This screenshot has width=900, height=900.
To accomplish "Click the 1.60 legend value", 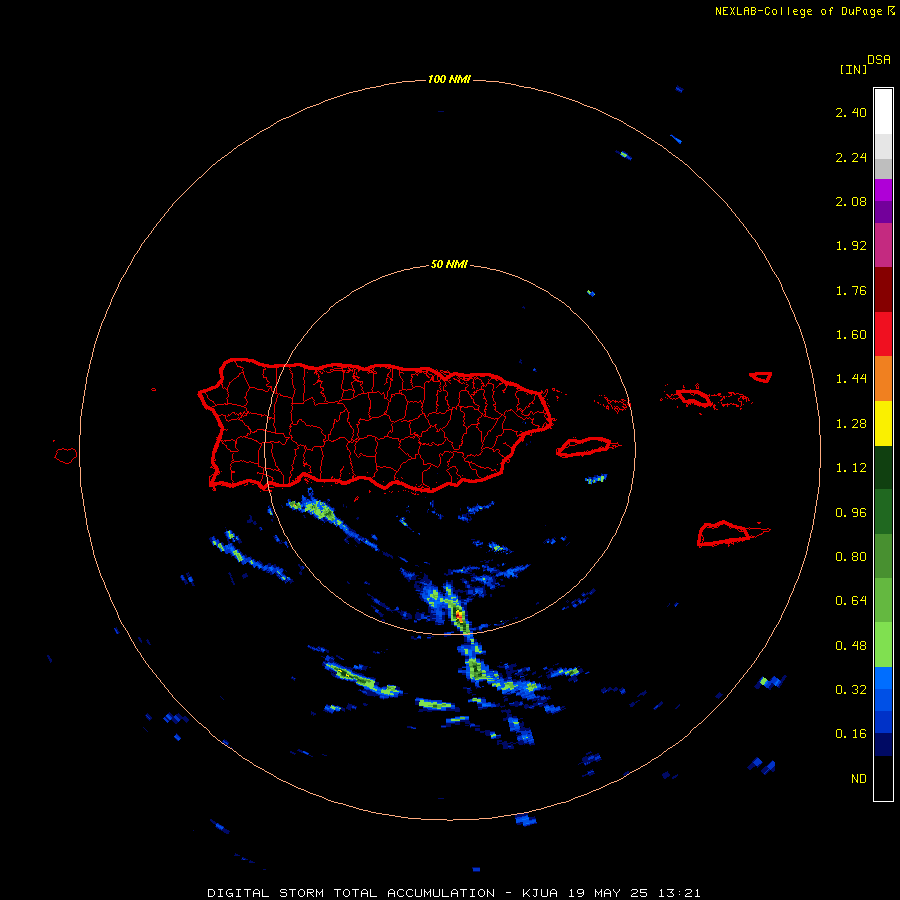I will coord(851,335).
